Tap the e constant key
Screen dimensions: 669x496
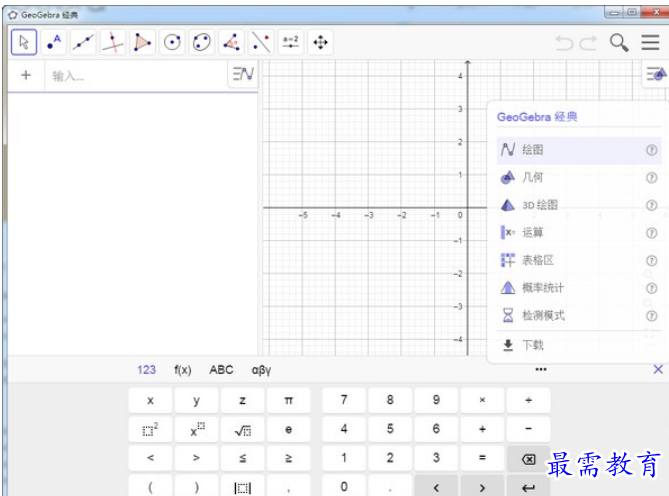click(x=288, y=429)
